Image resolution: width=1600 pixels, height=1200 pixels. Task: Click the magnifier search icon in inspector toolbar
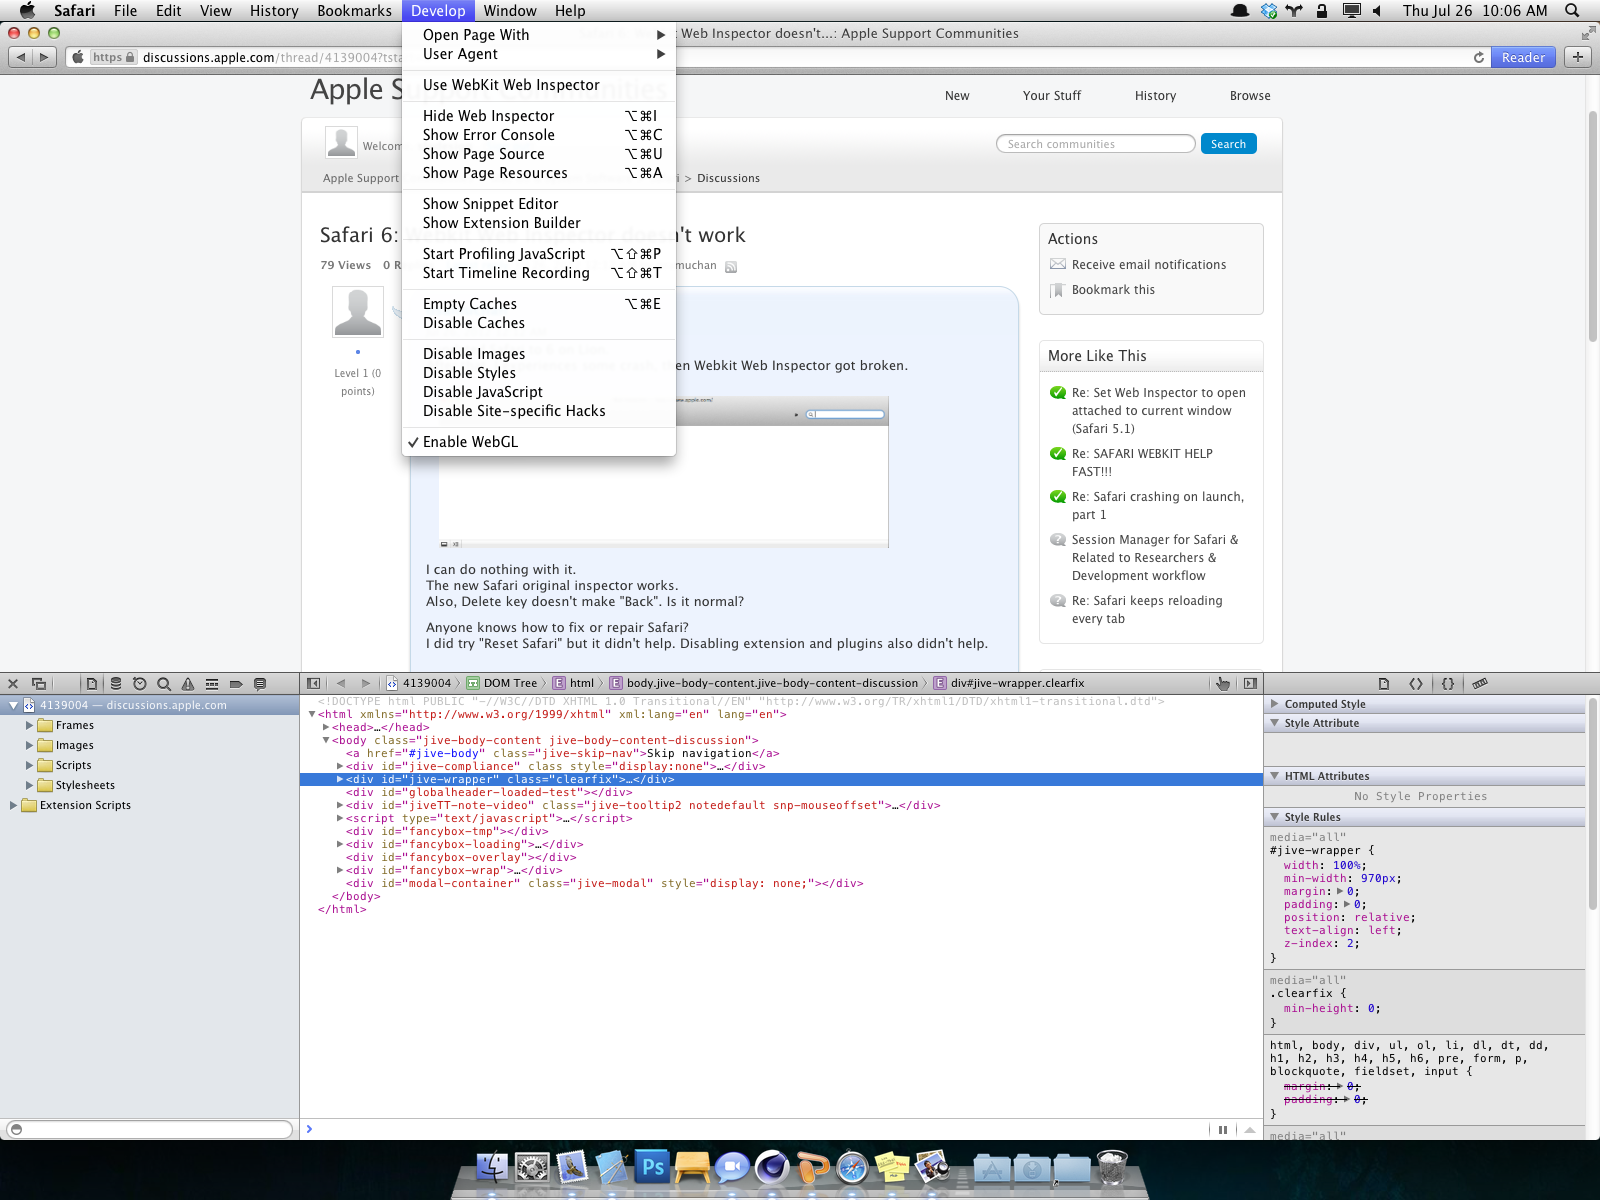(x=164, y=684)
